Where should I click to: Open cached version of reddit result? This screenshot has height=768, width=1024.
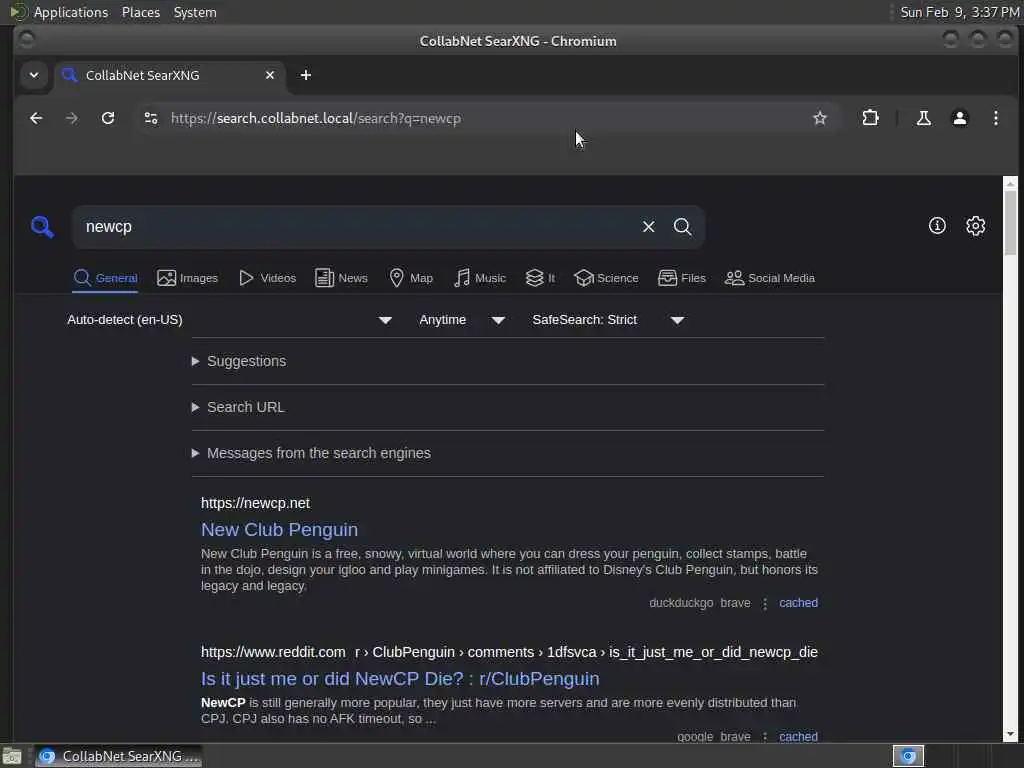tap(798, 736)
